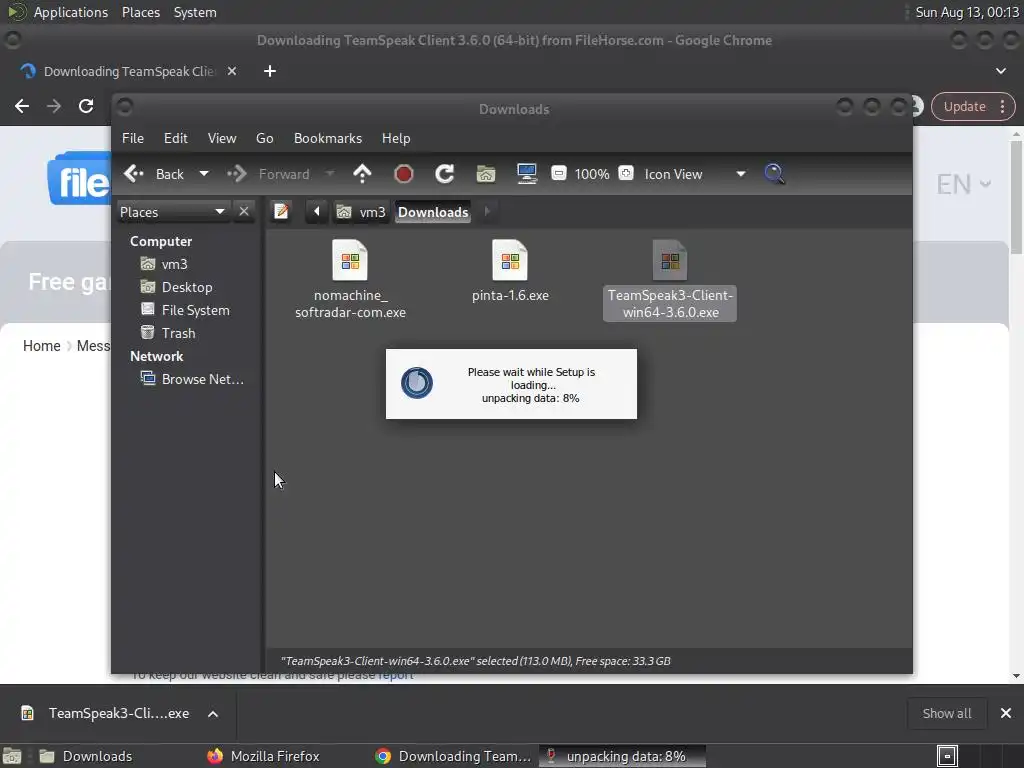Click the Chrome page vertical scrollbar

coord(1016,196)
